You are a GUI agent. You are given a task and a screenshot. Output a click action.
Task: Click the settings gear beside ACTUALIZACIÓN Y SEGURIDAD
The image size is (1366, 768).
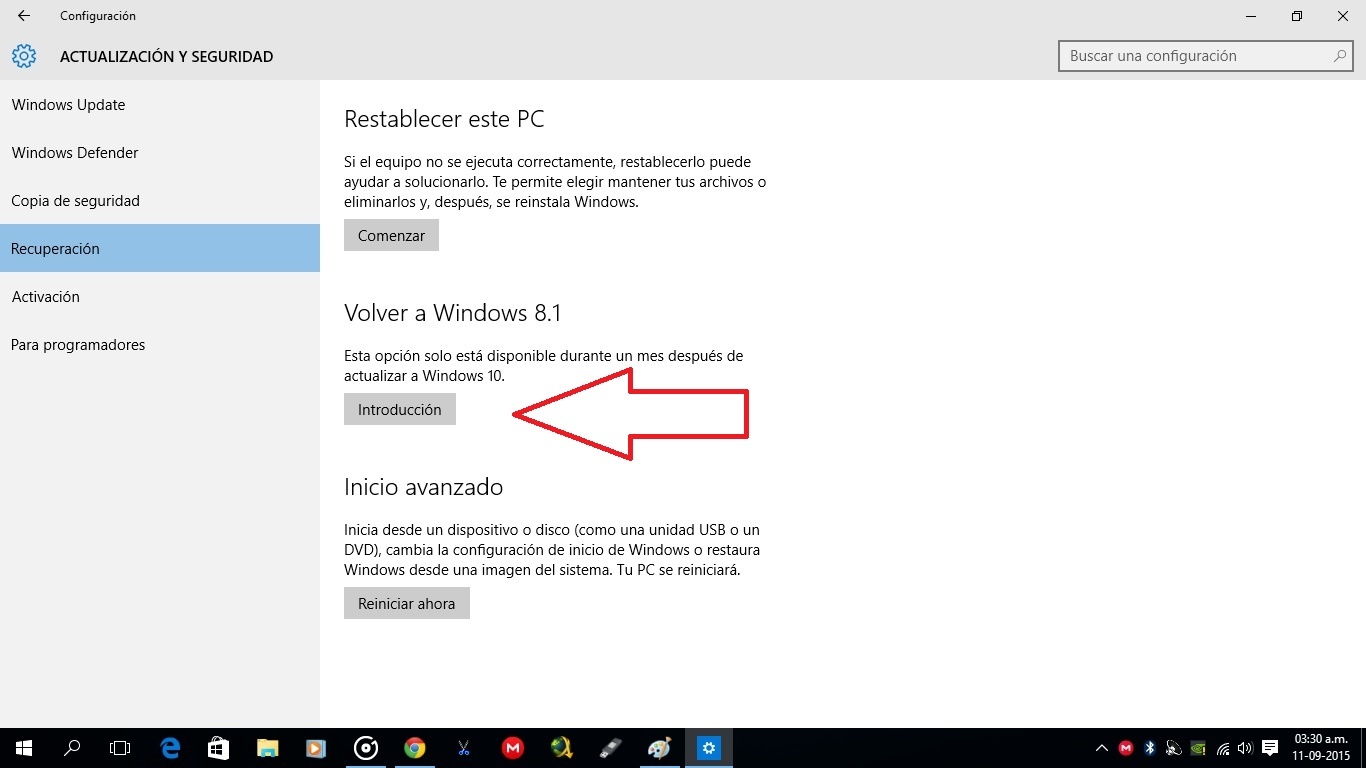click(x=24, y=56)
